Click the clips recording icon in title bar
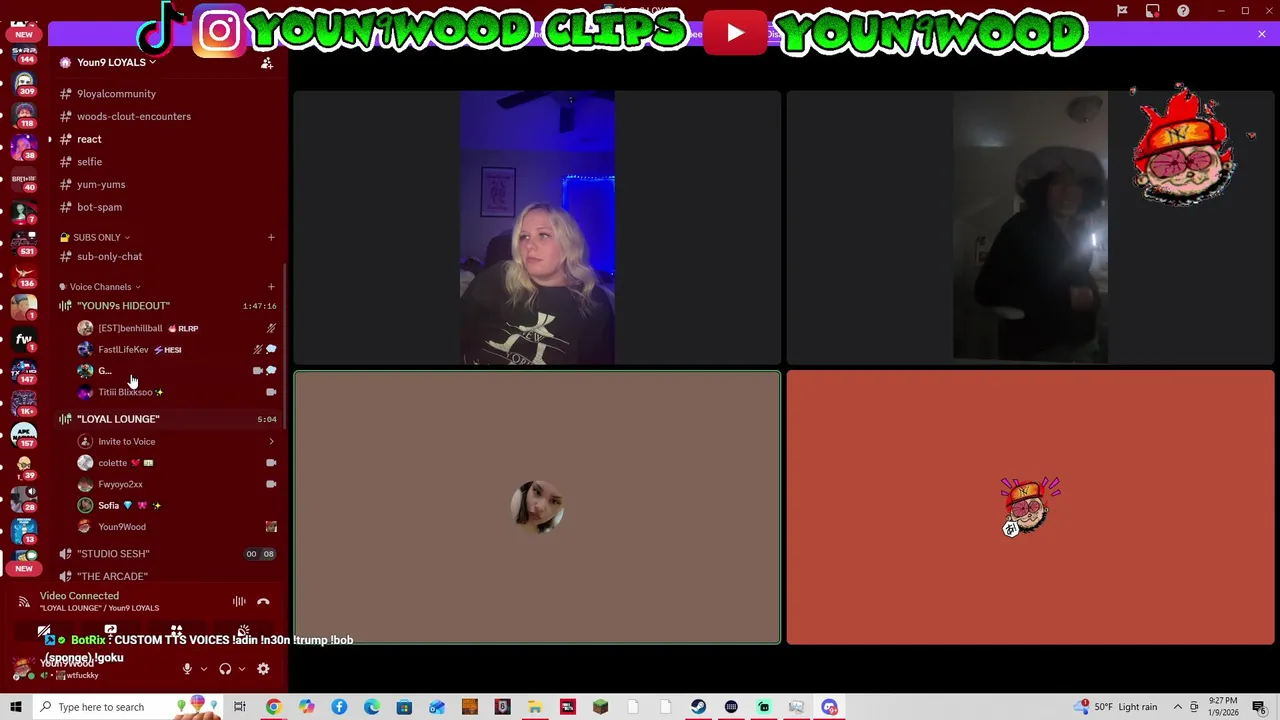Viewport: 1280px width, 720px height. click(1153, 10)
